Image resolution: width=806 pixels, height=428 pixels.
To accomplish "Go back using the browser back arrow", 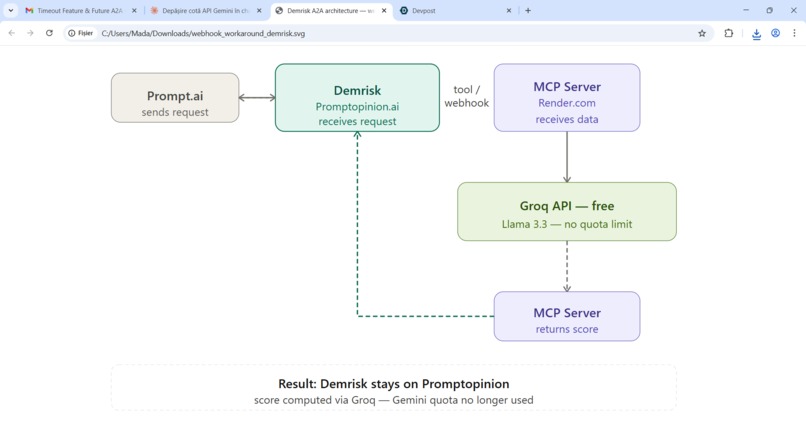I will (x=12, y=33).
